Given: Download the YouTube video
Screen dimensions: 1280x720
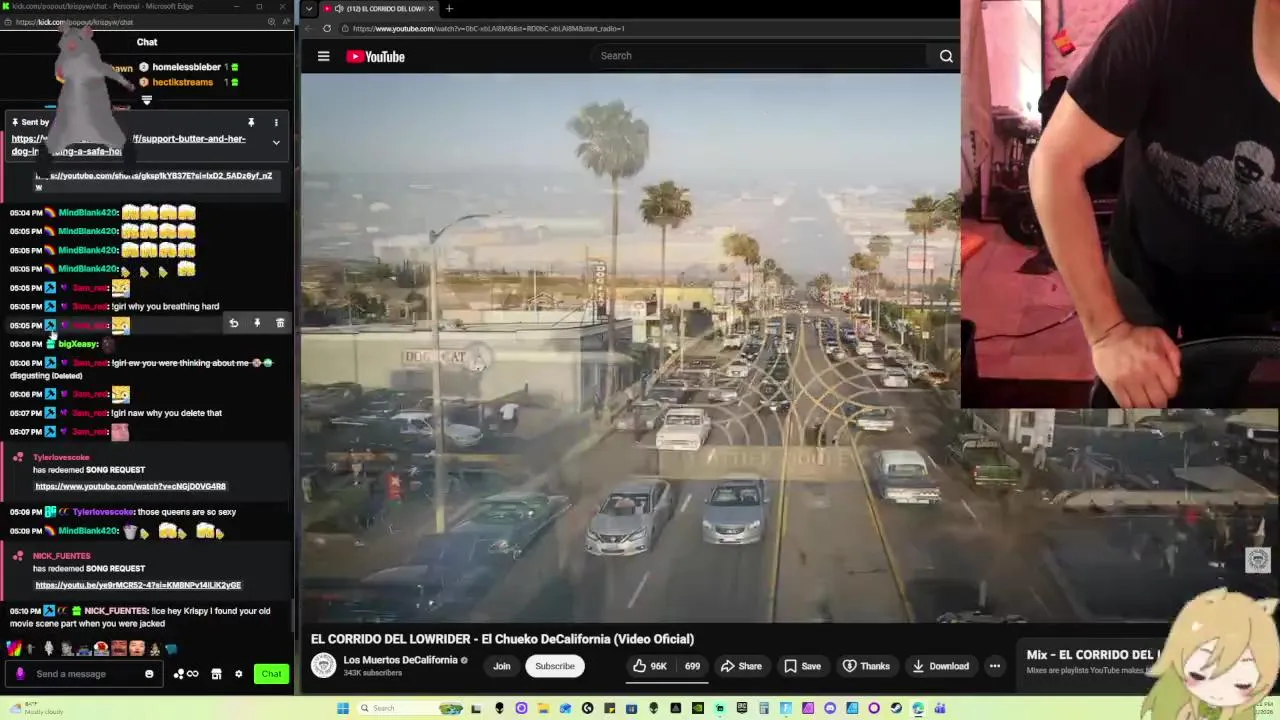Looking at the screenshot, I should click(940, 666).
